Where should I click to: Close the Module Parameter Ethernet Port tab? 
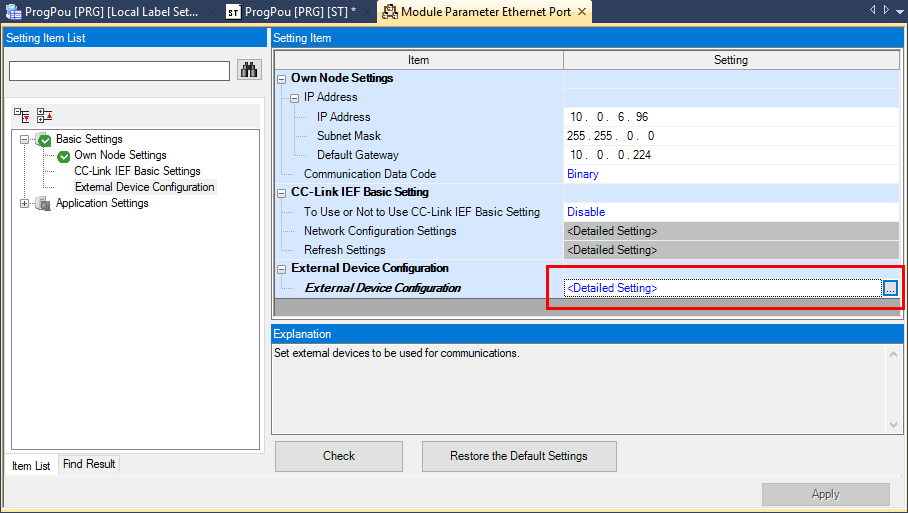coord(579,12)
